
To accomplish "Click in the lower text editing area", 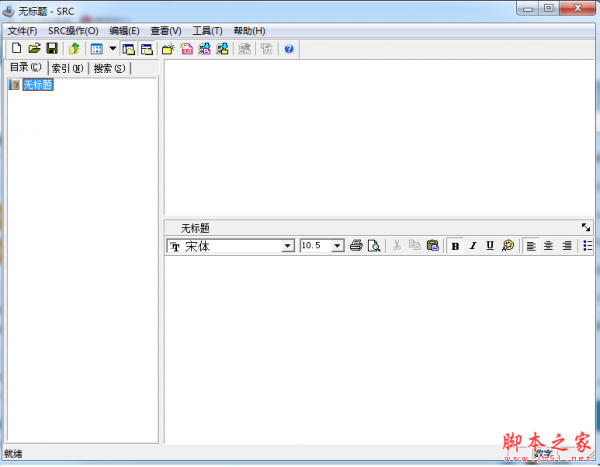I will click(x=379, y=350).
